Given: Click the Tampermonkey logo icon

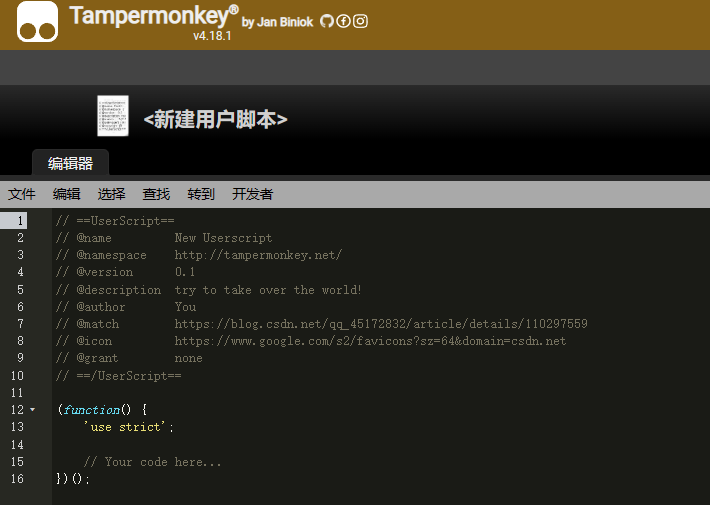Looking at the screenshot, I should [x=38, y=21].
